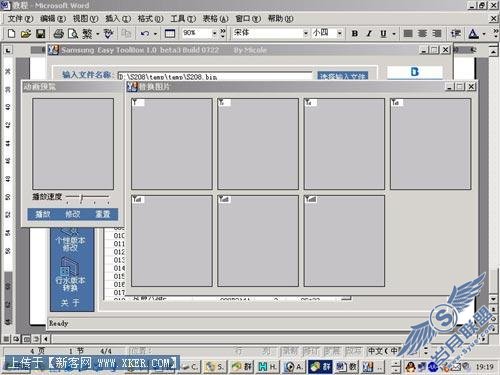
Task: Open the 表格 menu
Action: pyautogui.click(x=215, y=18)
